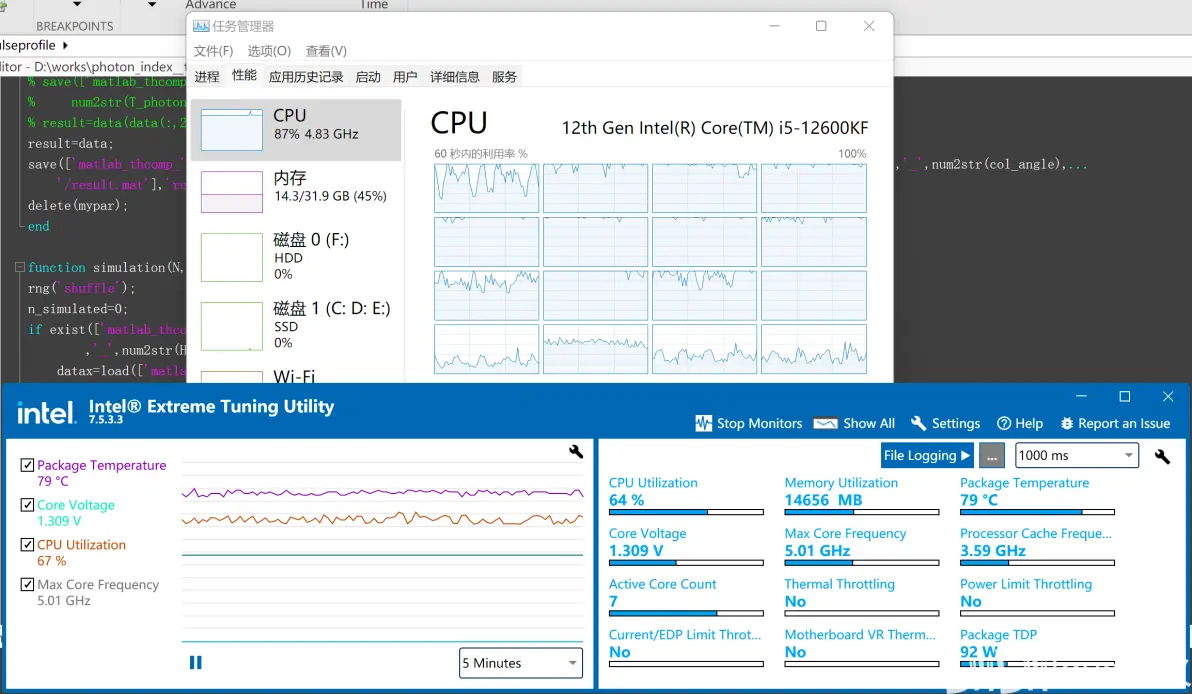Switch to the 详细信息 tab in Task Manager
The width and height of the screenshot is (1192, 694).
(455, 77)
